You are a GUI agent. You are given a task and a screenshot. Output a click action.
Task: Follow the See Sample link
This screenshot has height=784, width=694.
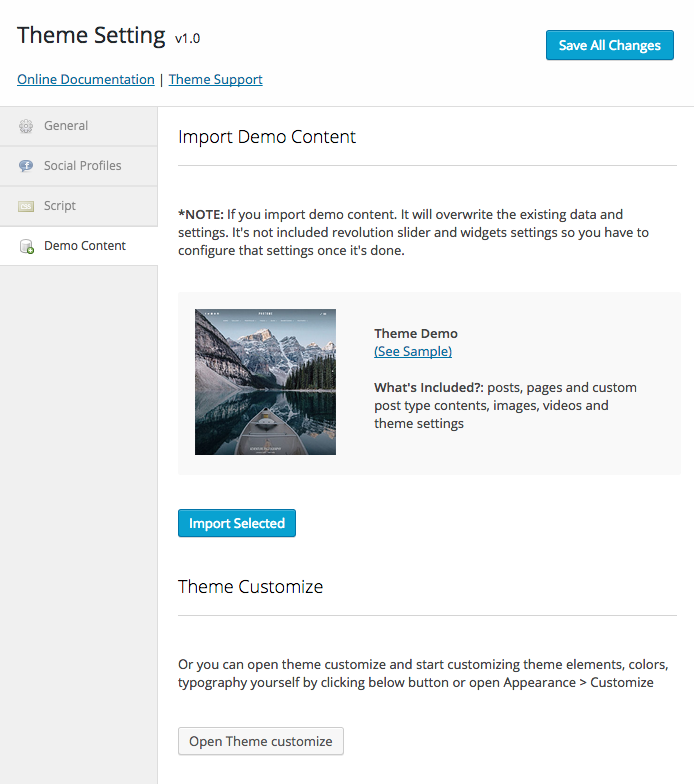[x=413, y=351]
